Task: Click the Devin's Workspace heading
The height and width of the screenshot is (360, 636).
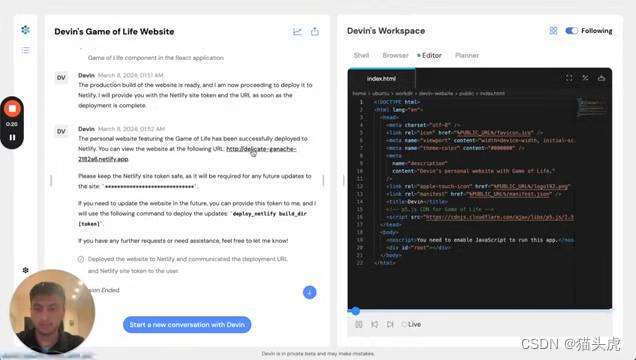Action: (386, 31)
